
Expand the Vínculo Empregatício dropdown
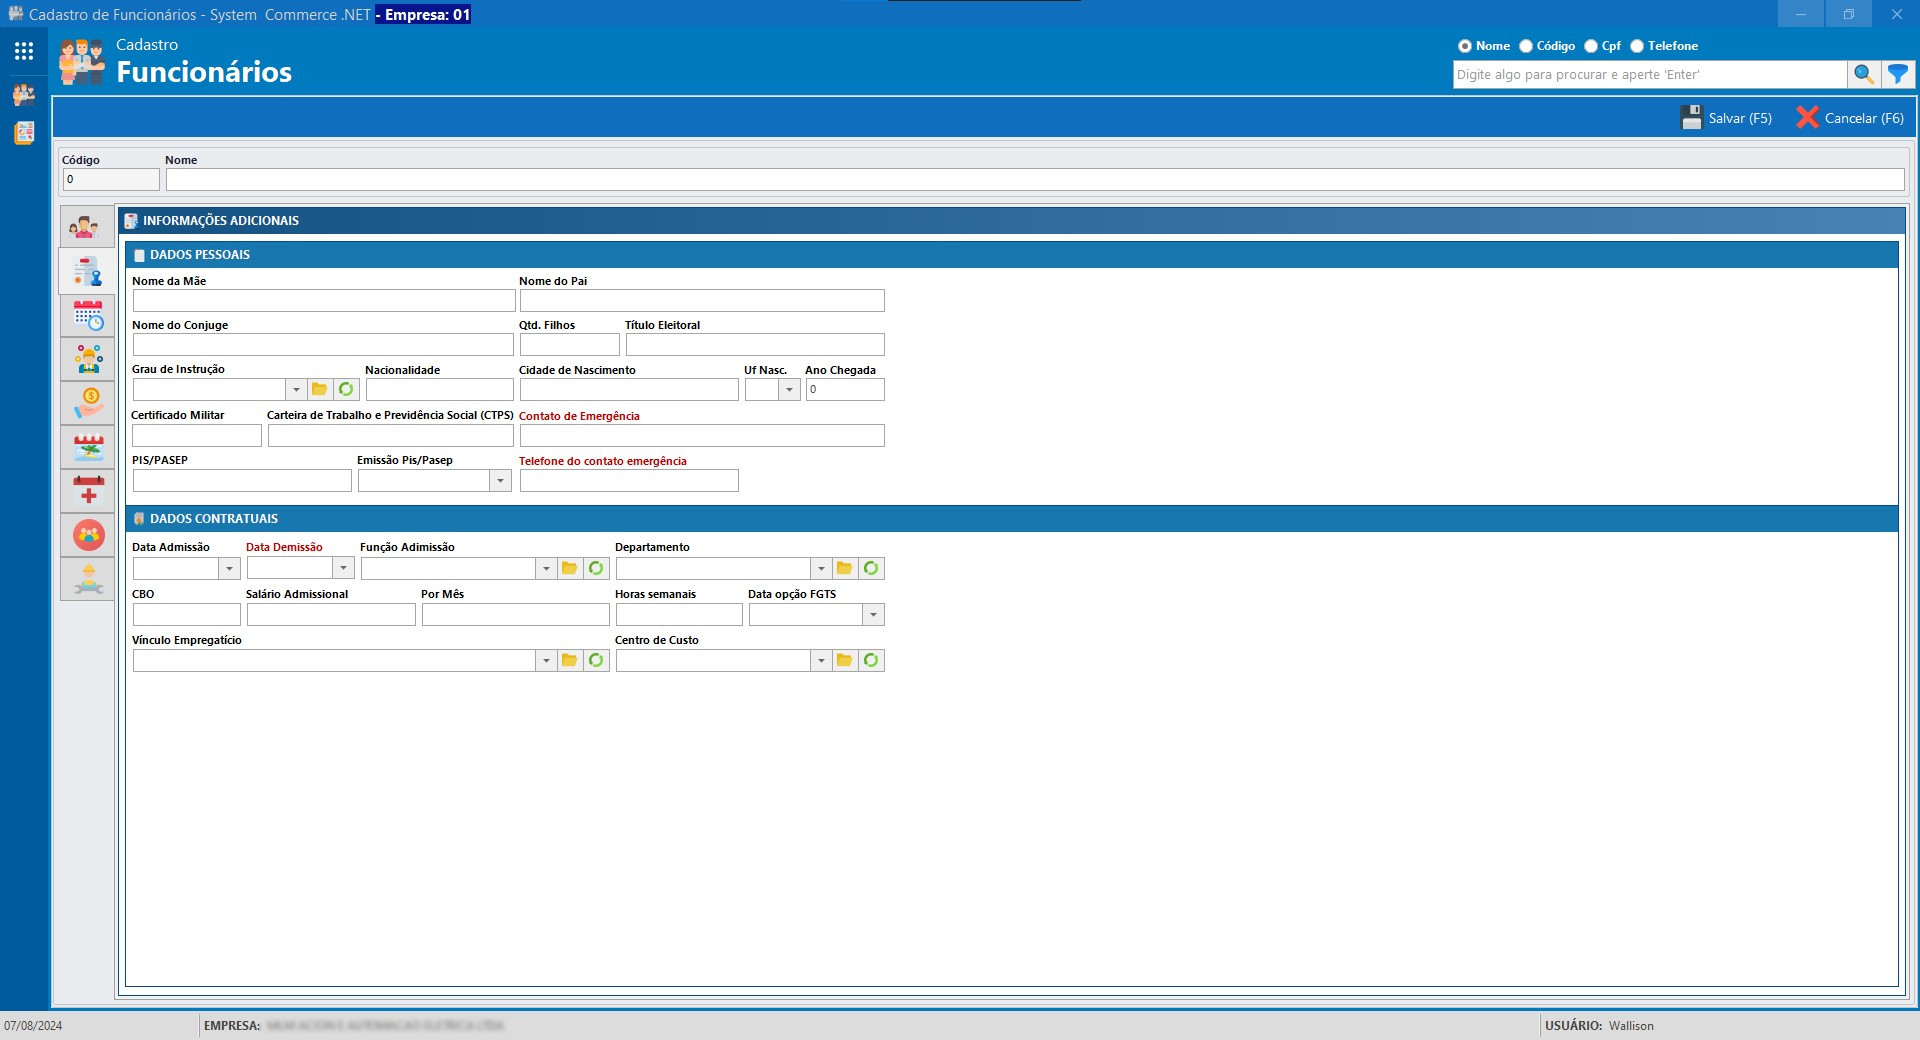(x=545, y=661)
